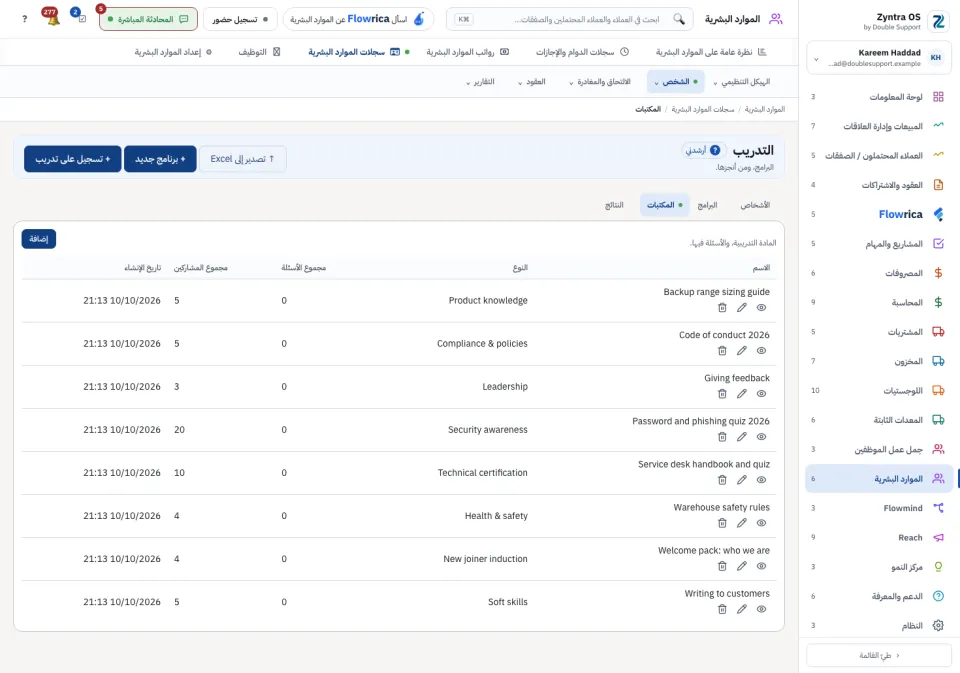Screen dimensions: 960x673
Task: Open the notifications bell with 277 badge
Action: pos(51,17)
